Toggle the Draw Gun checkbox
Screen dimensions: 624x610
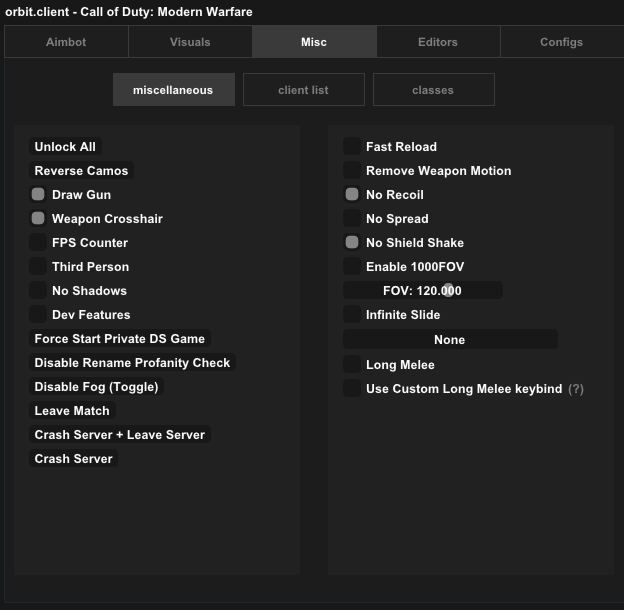click(x=38, y=195)
